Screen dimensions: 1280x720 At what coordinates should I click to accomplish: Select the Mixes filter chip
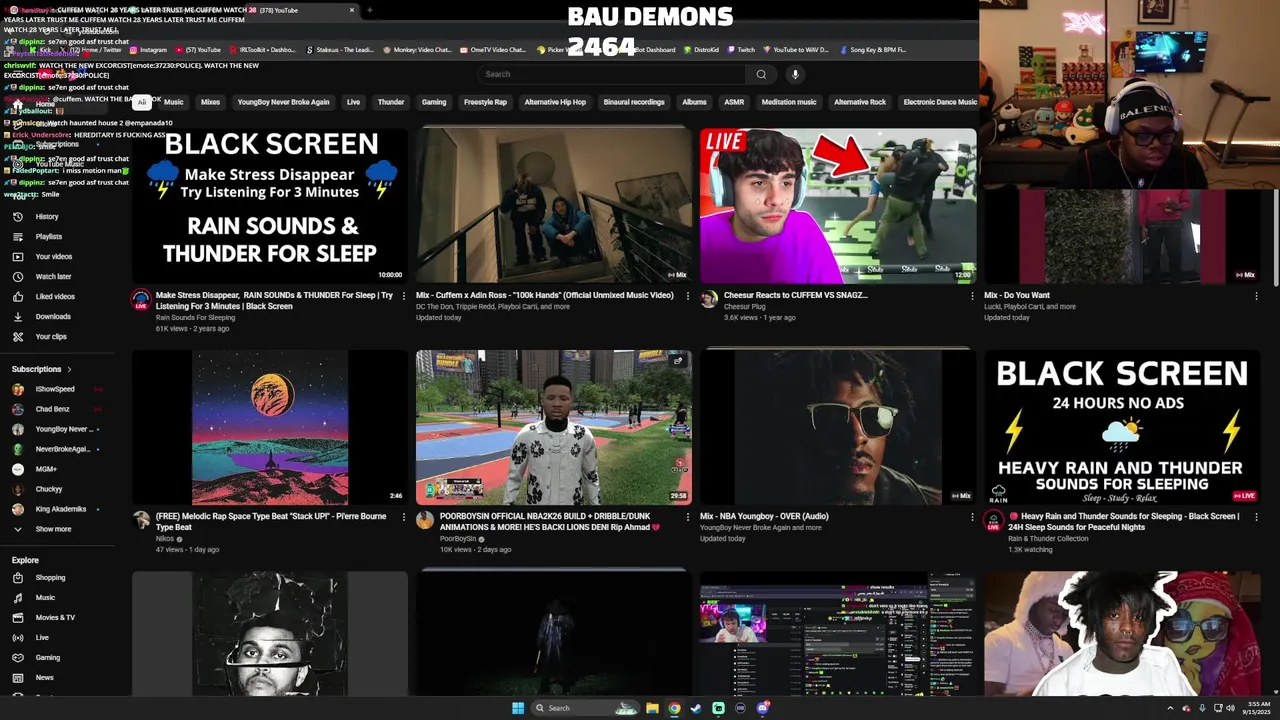tap(210, 102)
